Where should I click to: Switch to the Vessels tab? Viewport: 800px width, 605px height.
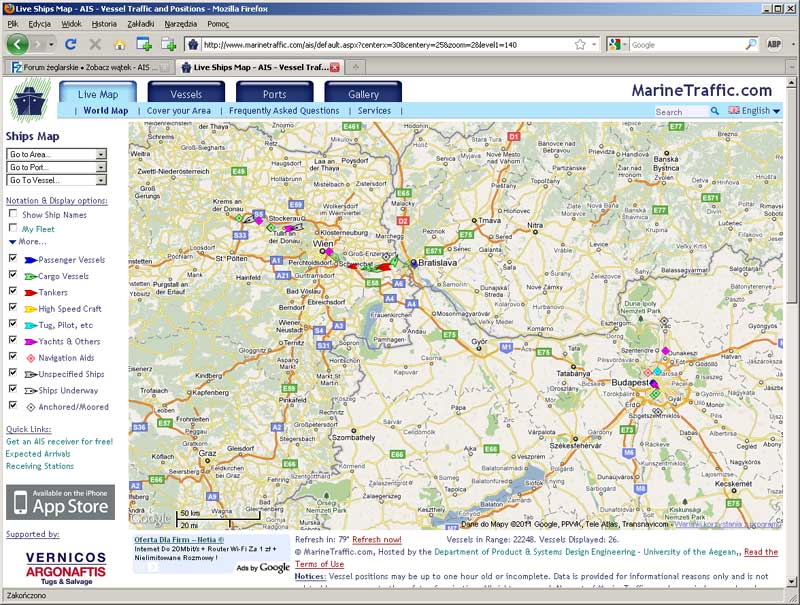click(186, 93)
